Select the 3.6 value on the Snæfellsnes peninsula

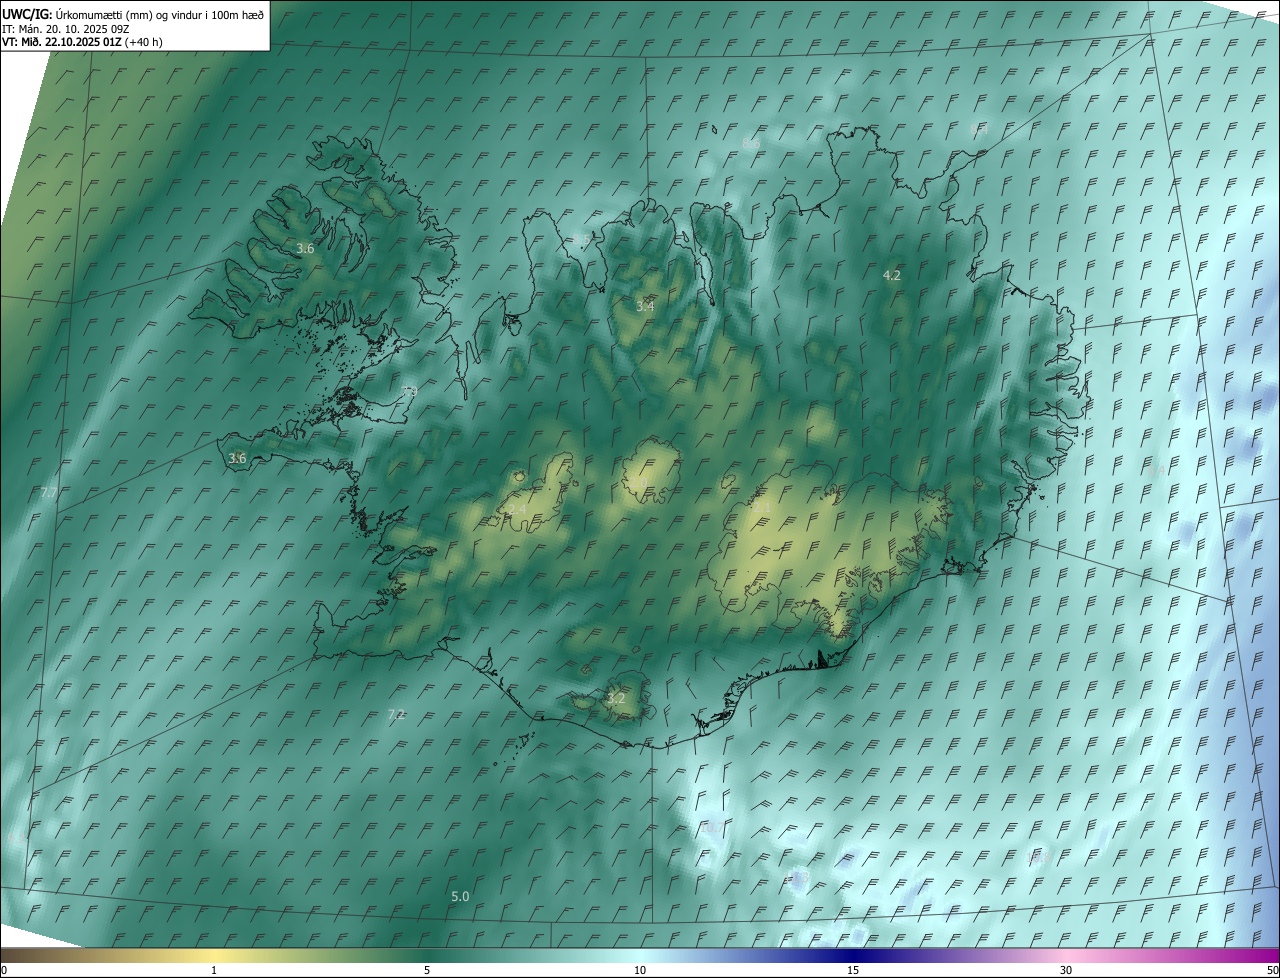pyautogui.click(x=237, y=458)
